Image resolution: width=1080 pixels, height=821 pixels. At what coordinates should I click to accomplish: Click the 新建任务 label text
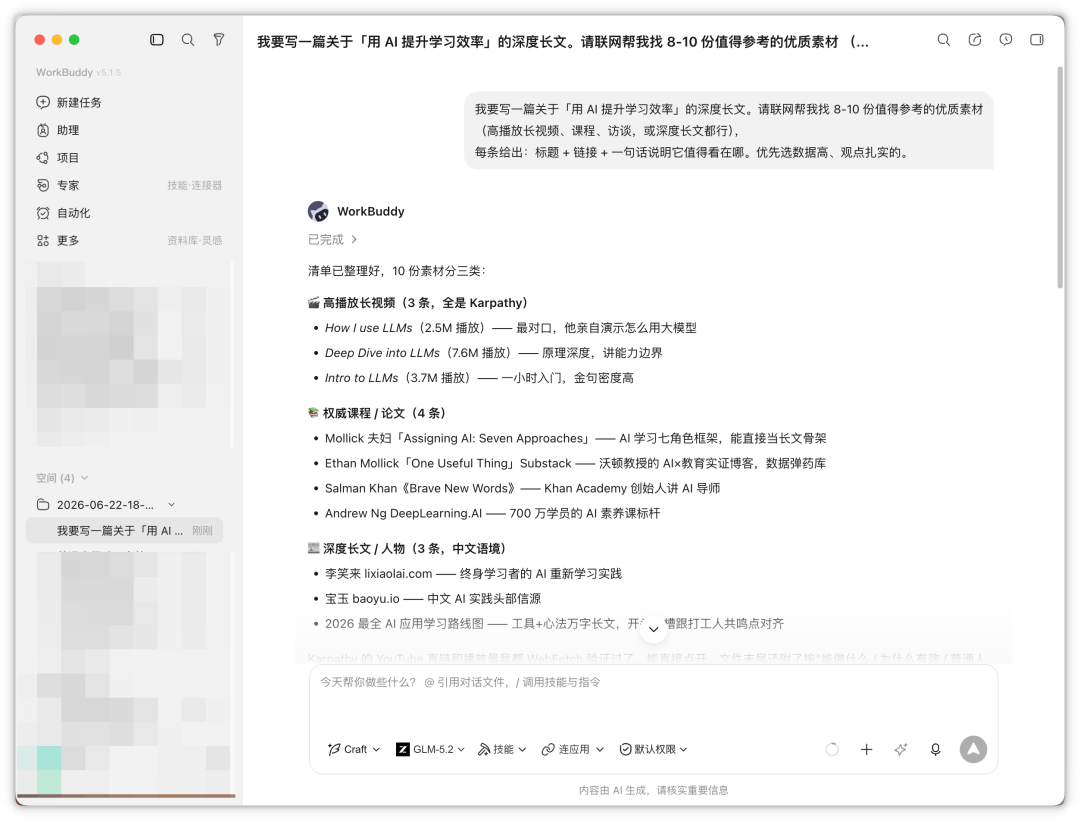click(x=79, y=102)
